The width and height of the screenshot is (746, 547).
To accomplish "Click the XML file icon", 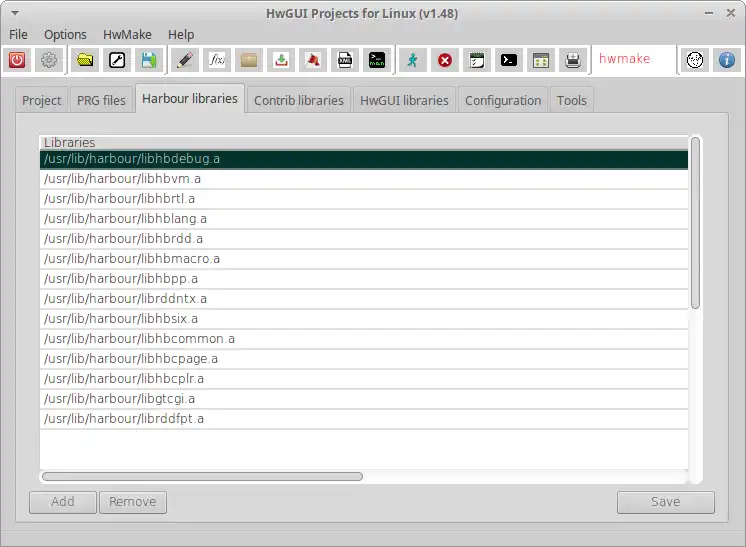I will pos(345,60).
